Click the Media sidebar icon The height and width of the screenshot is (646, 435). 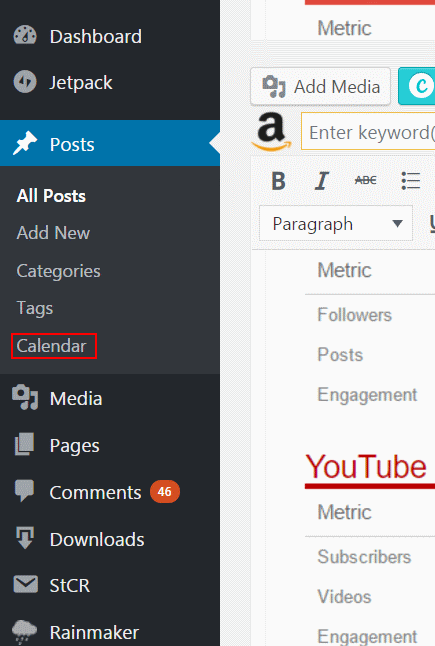[x=25, y=398]
